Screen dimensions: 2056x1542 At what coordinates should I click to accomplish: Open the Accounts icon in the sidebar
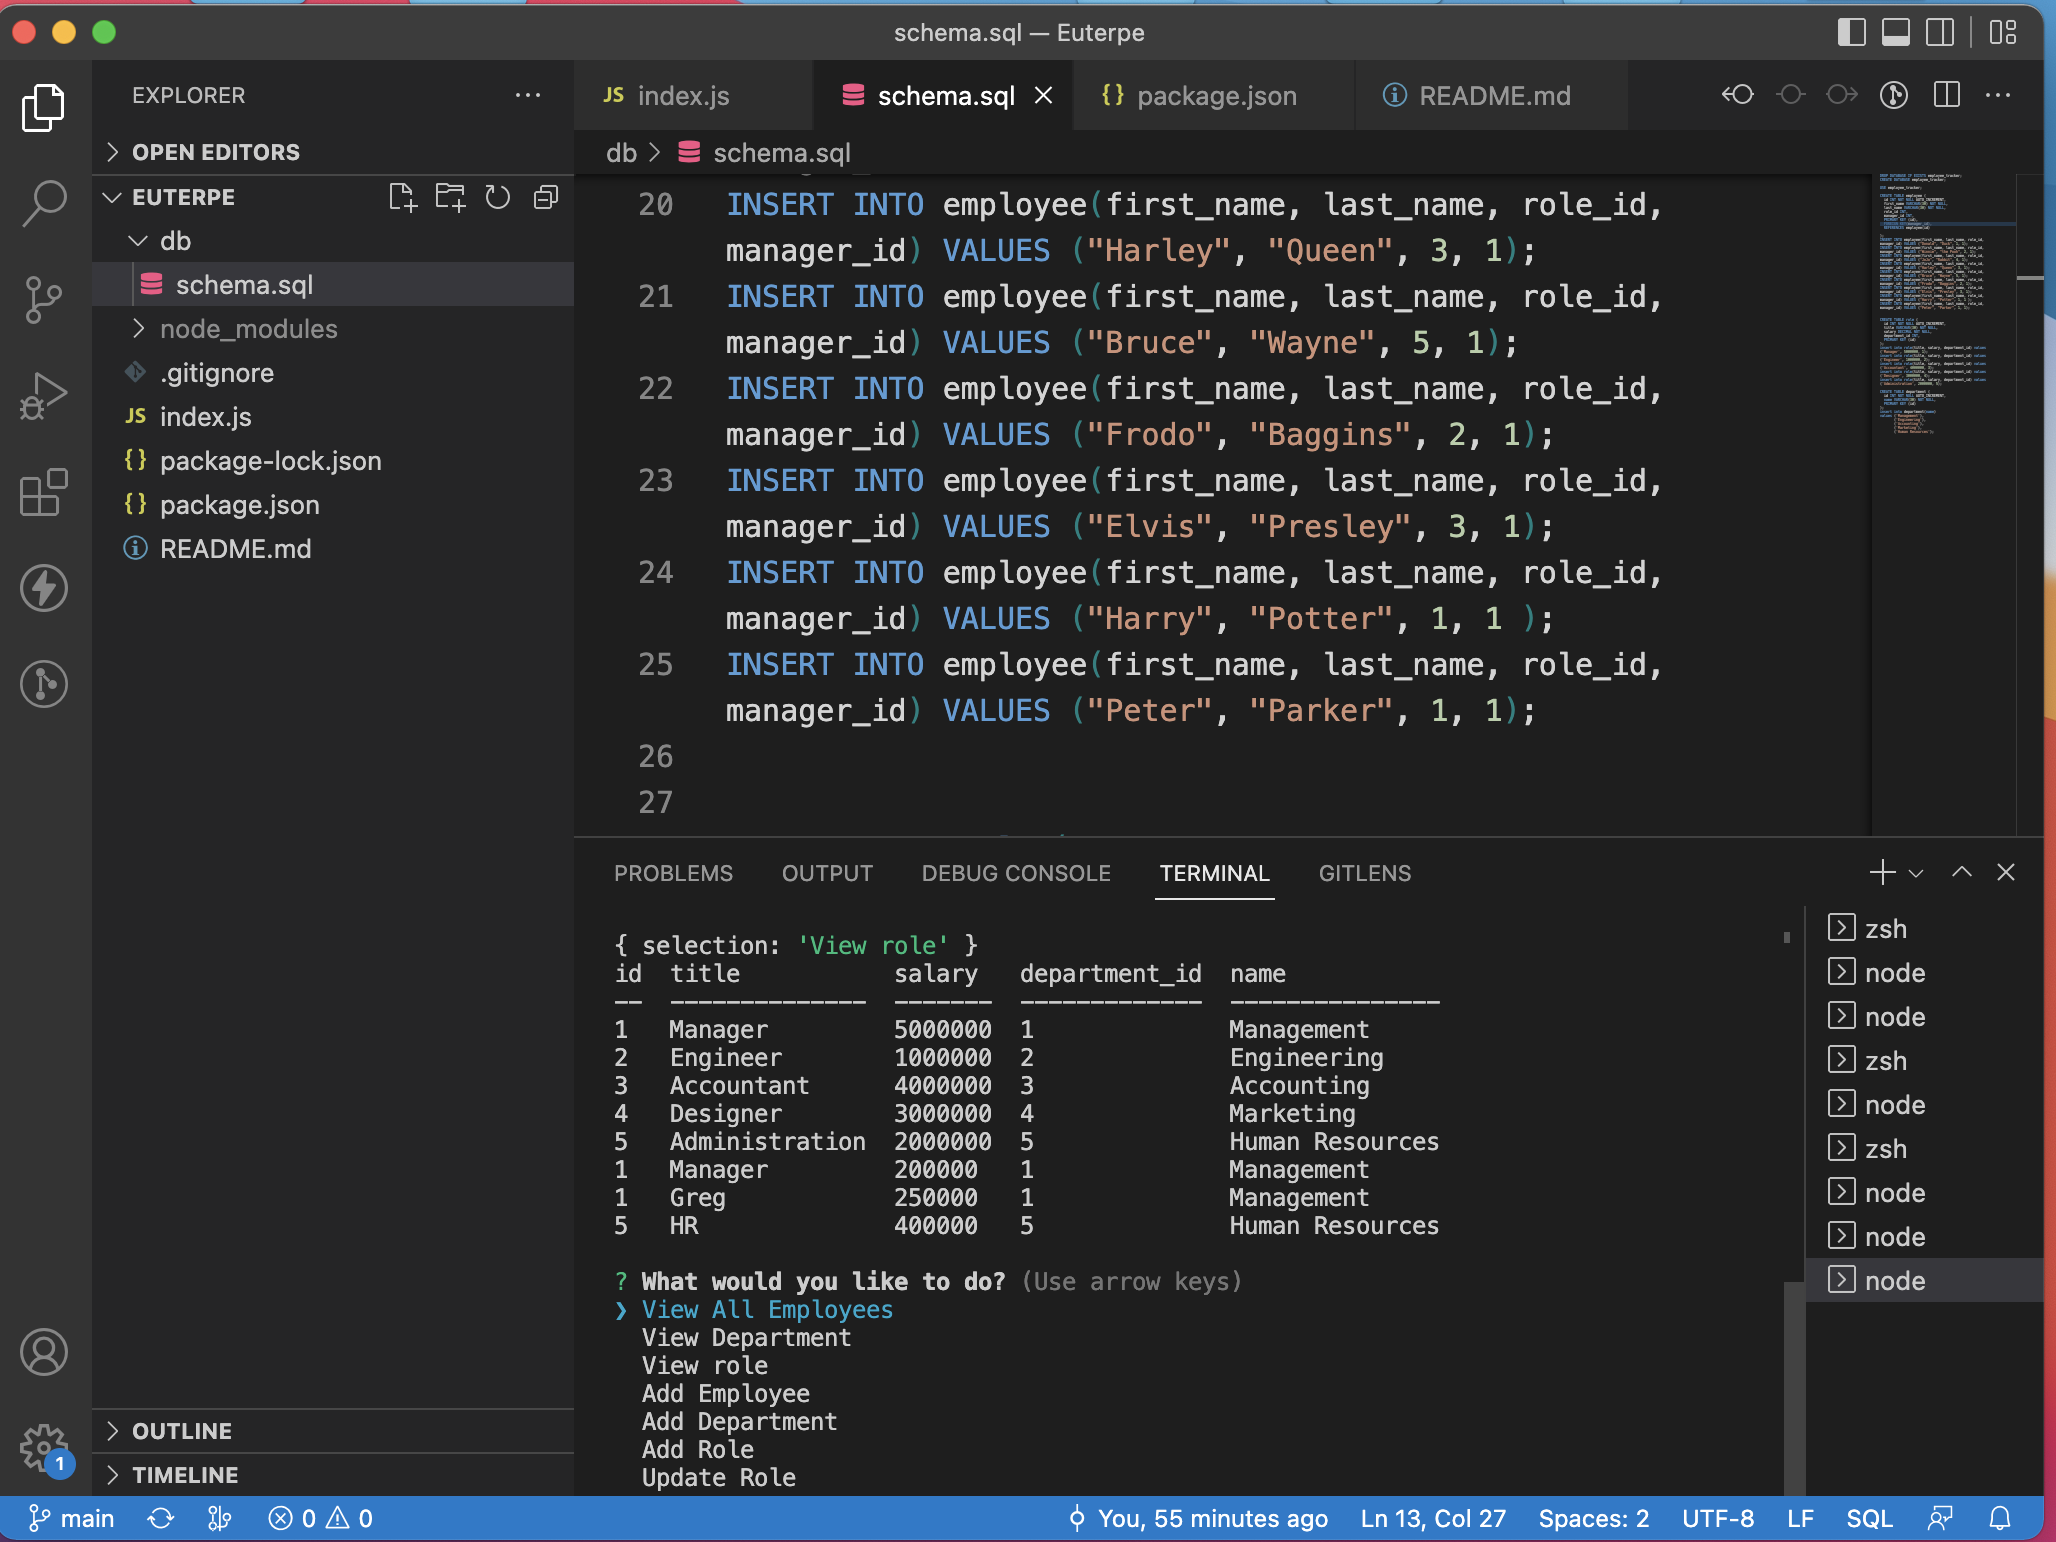click(x=44, y=1353)
